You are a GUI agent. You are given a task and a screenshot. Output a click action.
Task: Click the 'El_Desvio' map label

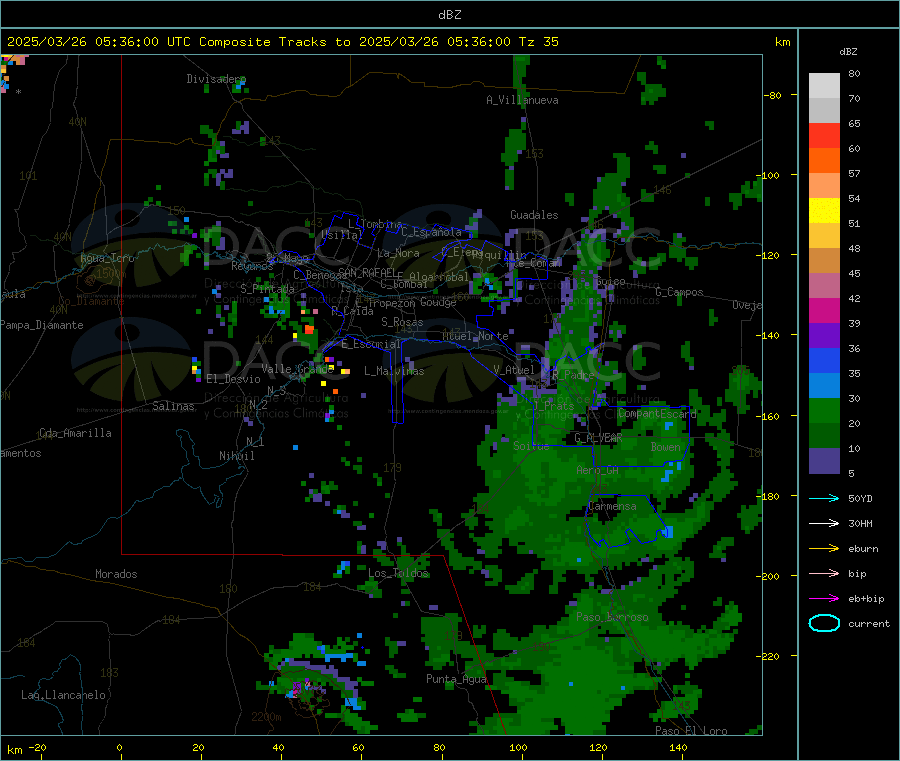click(x=233, y=379)
